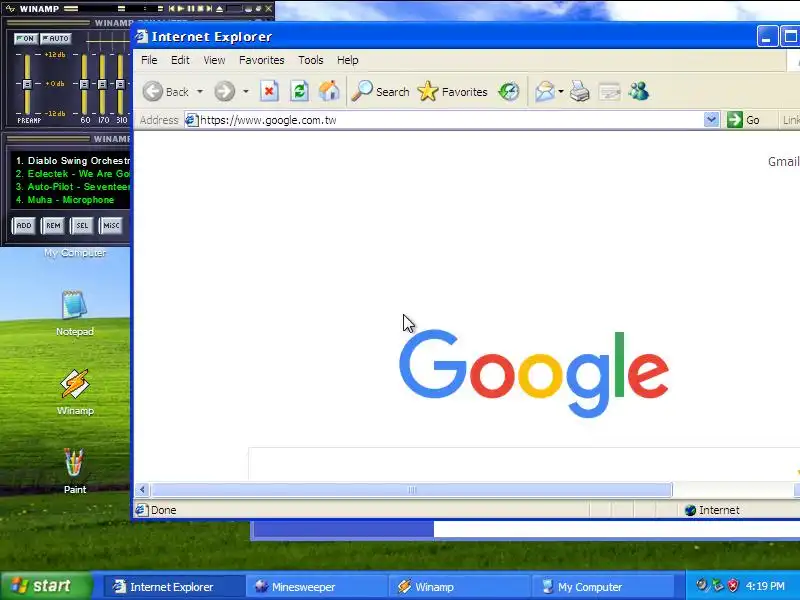Screen dimensions: 800x600
Task: Click page icon beside address URL
Action: (x=192, y=120)
